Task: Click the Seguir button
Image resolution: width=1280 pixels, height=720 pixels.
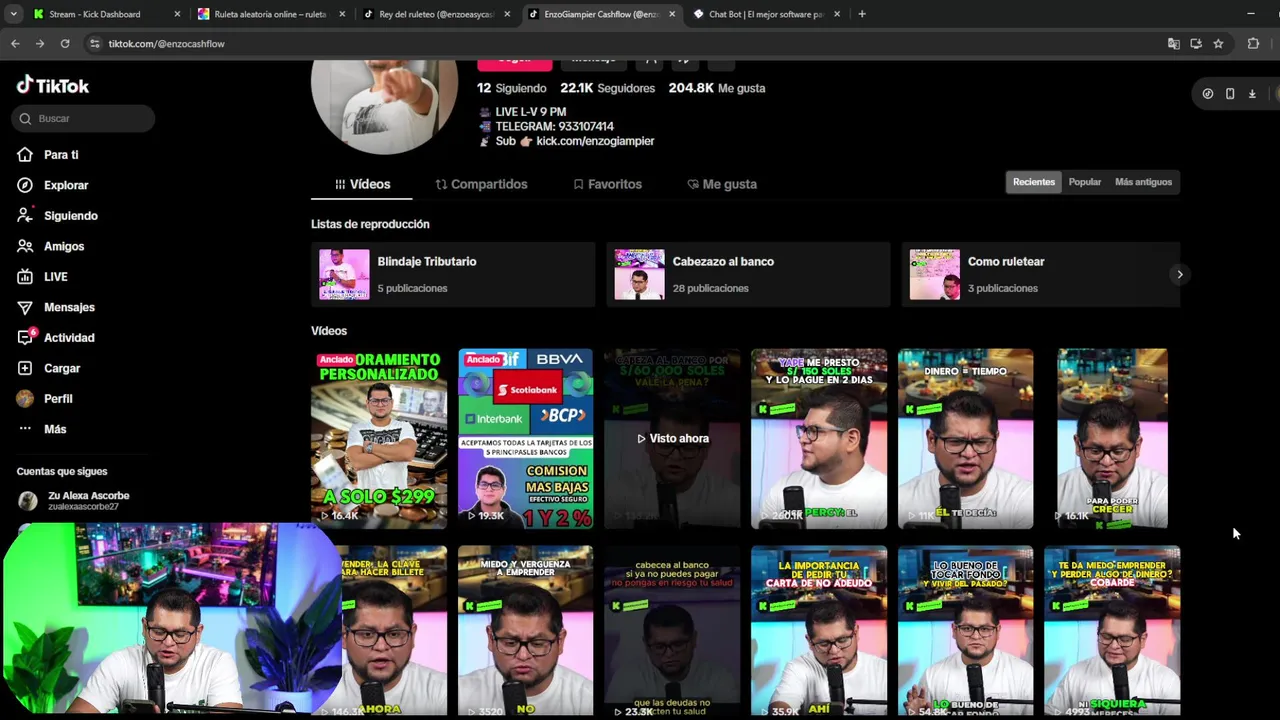Action: pyautogui.click(x=514, y=63)
